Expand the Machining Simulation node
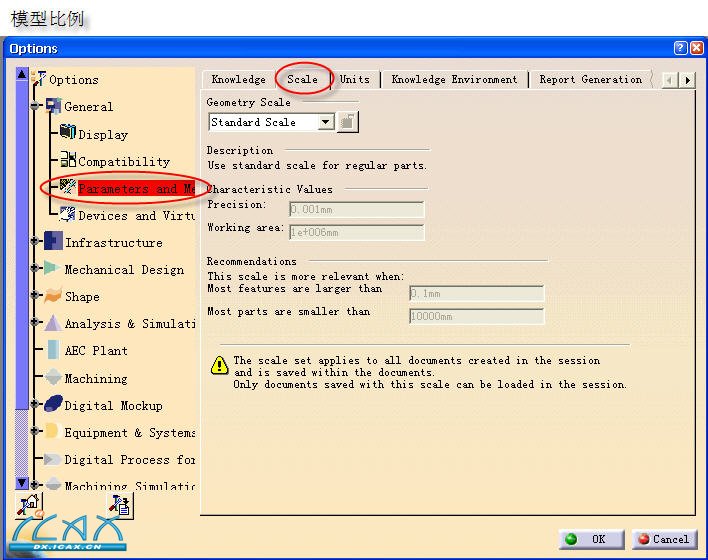Viewport: 708px width, 560px height. (x=34, y=485)
